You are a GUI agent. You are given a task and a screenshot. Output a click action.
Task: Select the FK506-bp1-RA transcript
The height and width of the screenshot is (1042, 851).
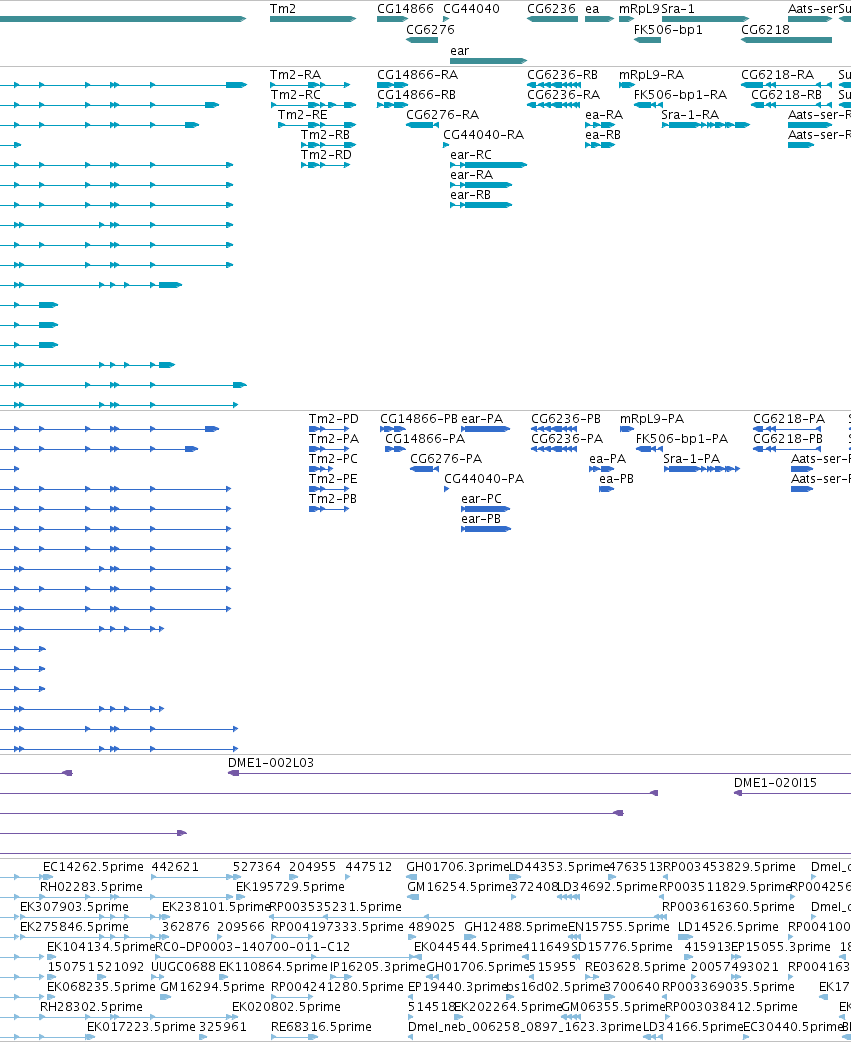(648, 105)
